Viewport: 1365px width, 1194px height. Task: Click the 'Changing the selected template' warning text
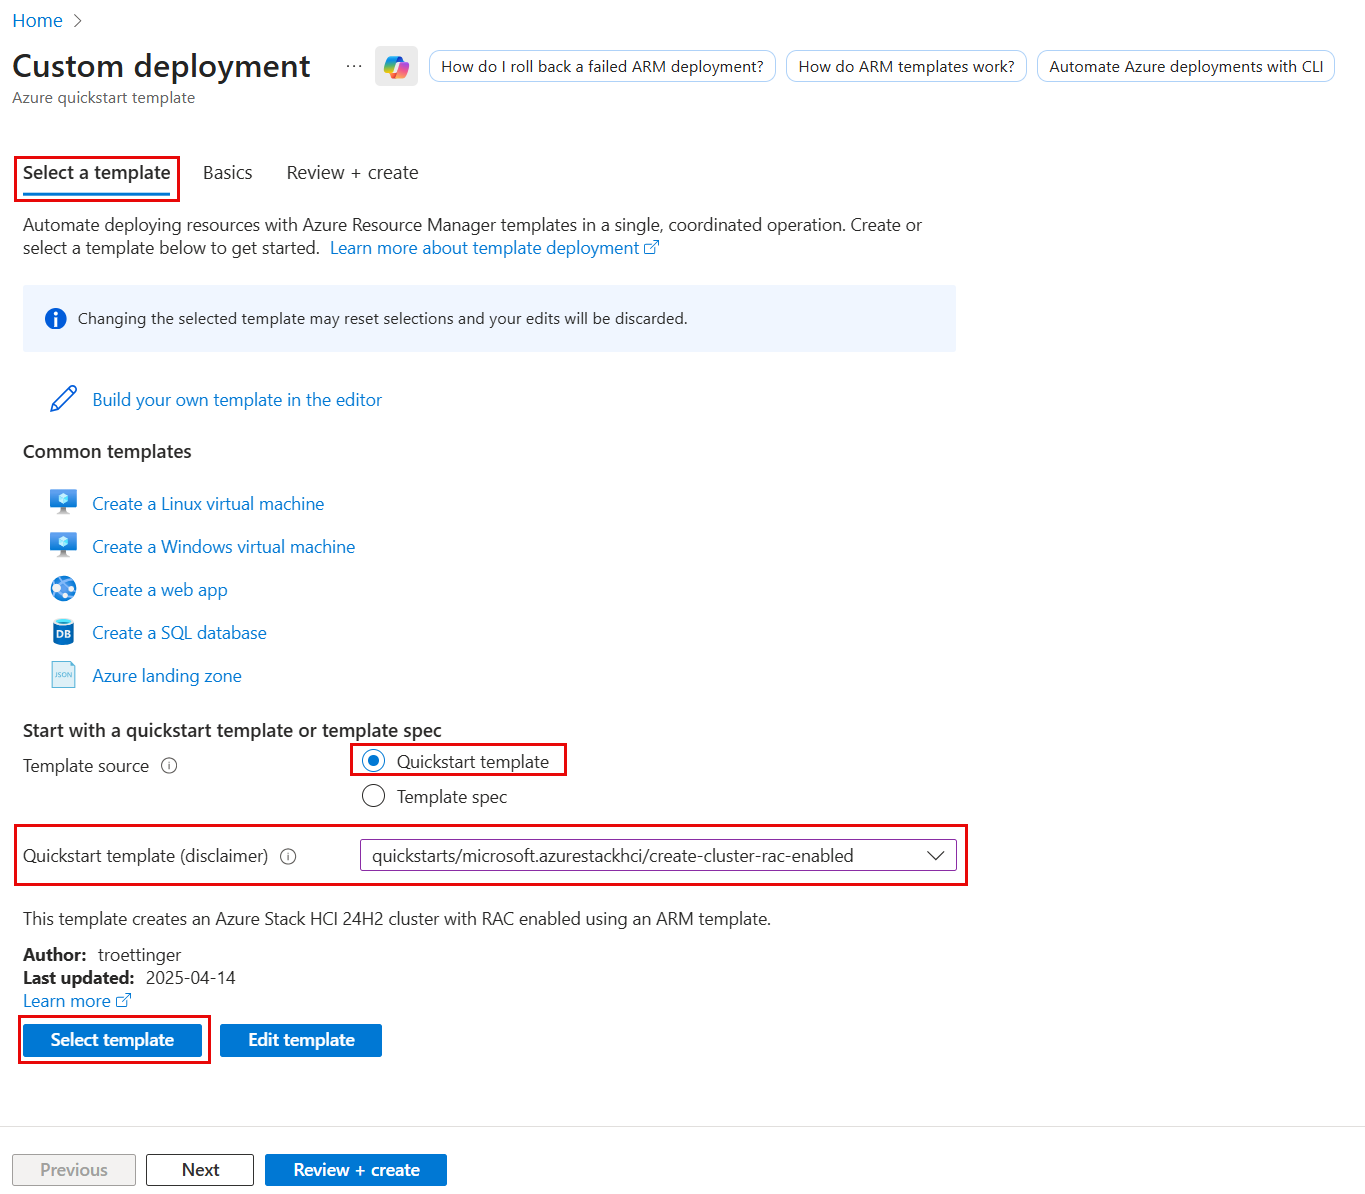(x=382, y=319)
